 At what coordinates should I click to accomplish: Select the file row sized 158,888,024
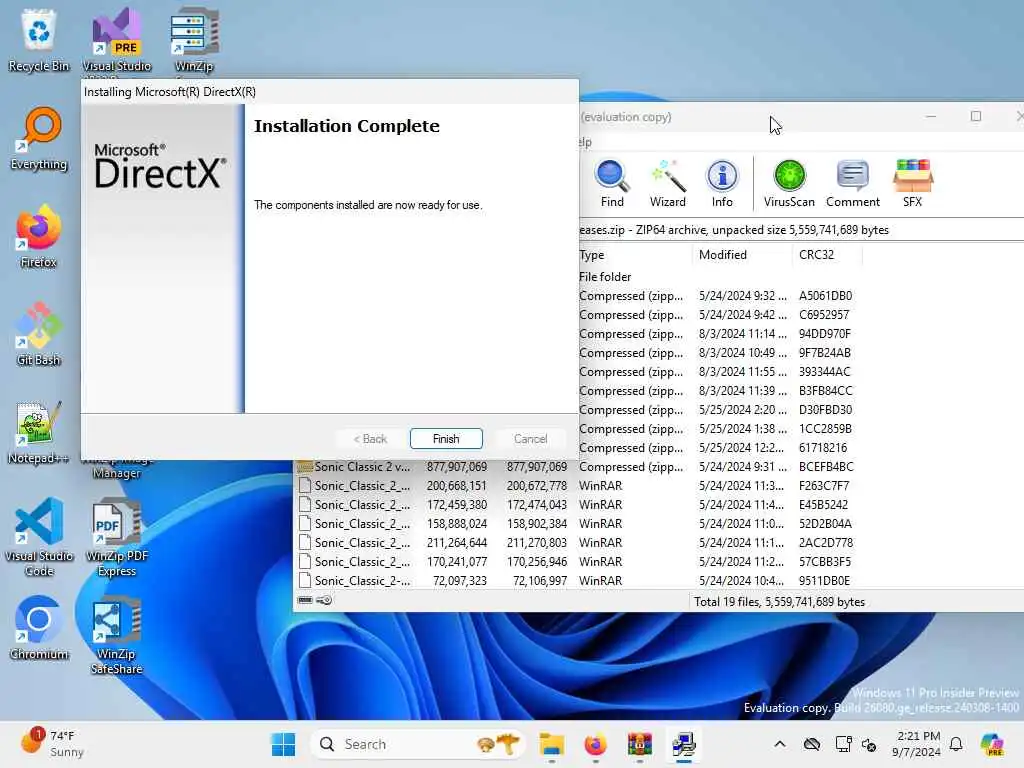coord(575,524)
